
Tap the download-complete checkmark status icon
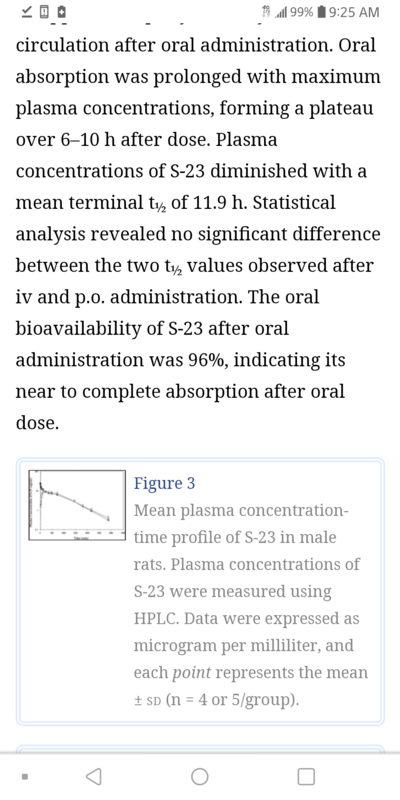[x=28, y=11]
